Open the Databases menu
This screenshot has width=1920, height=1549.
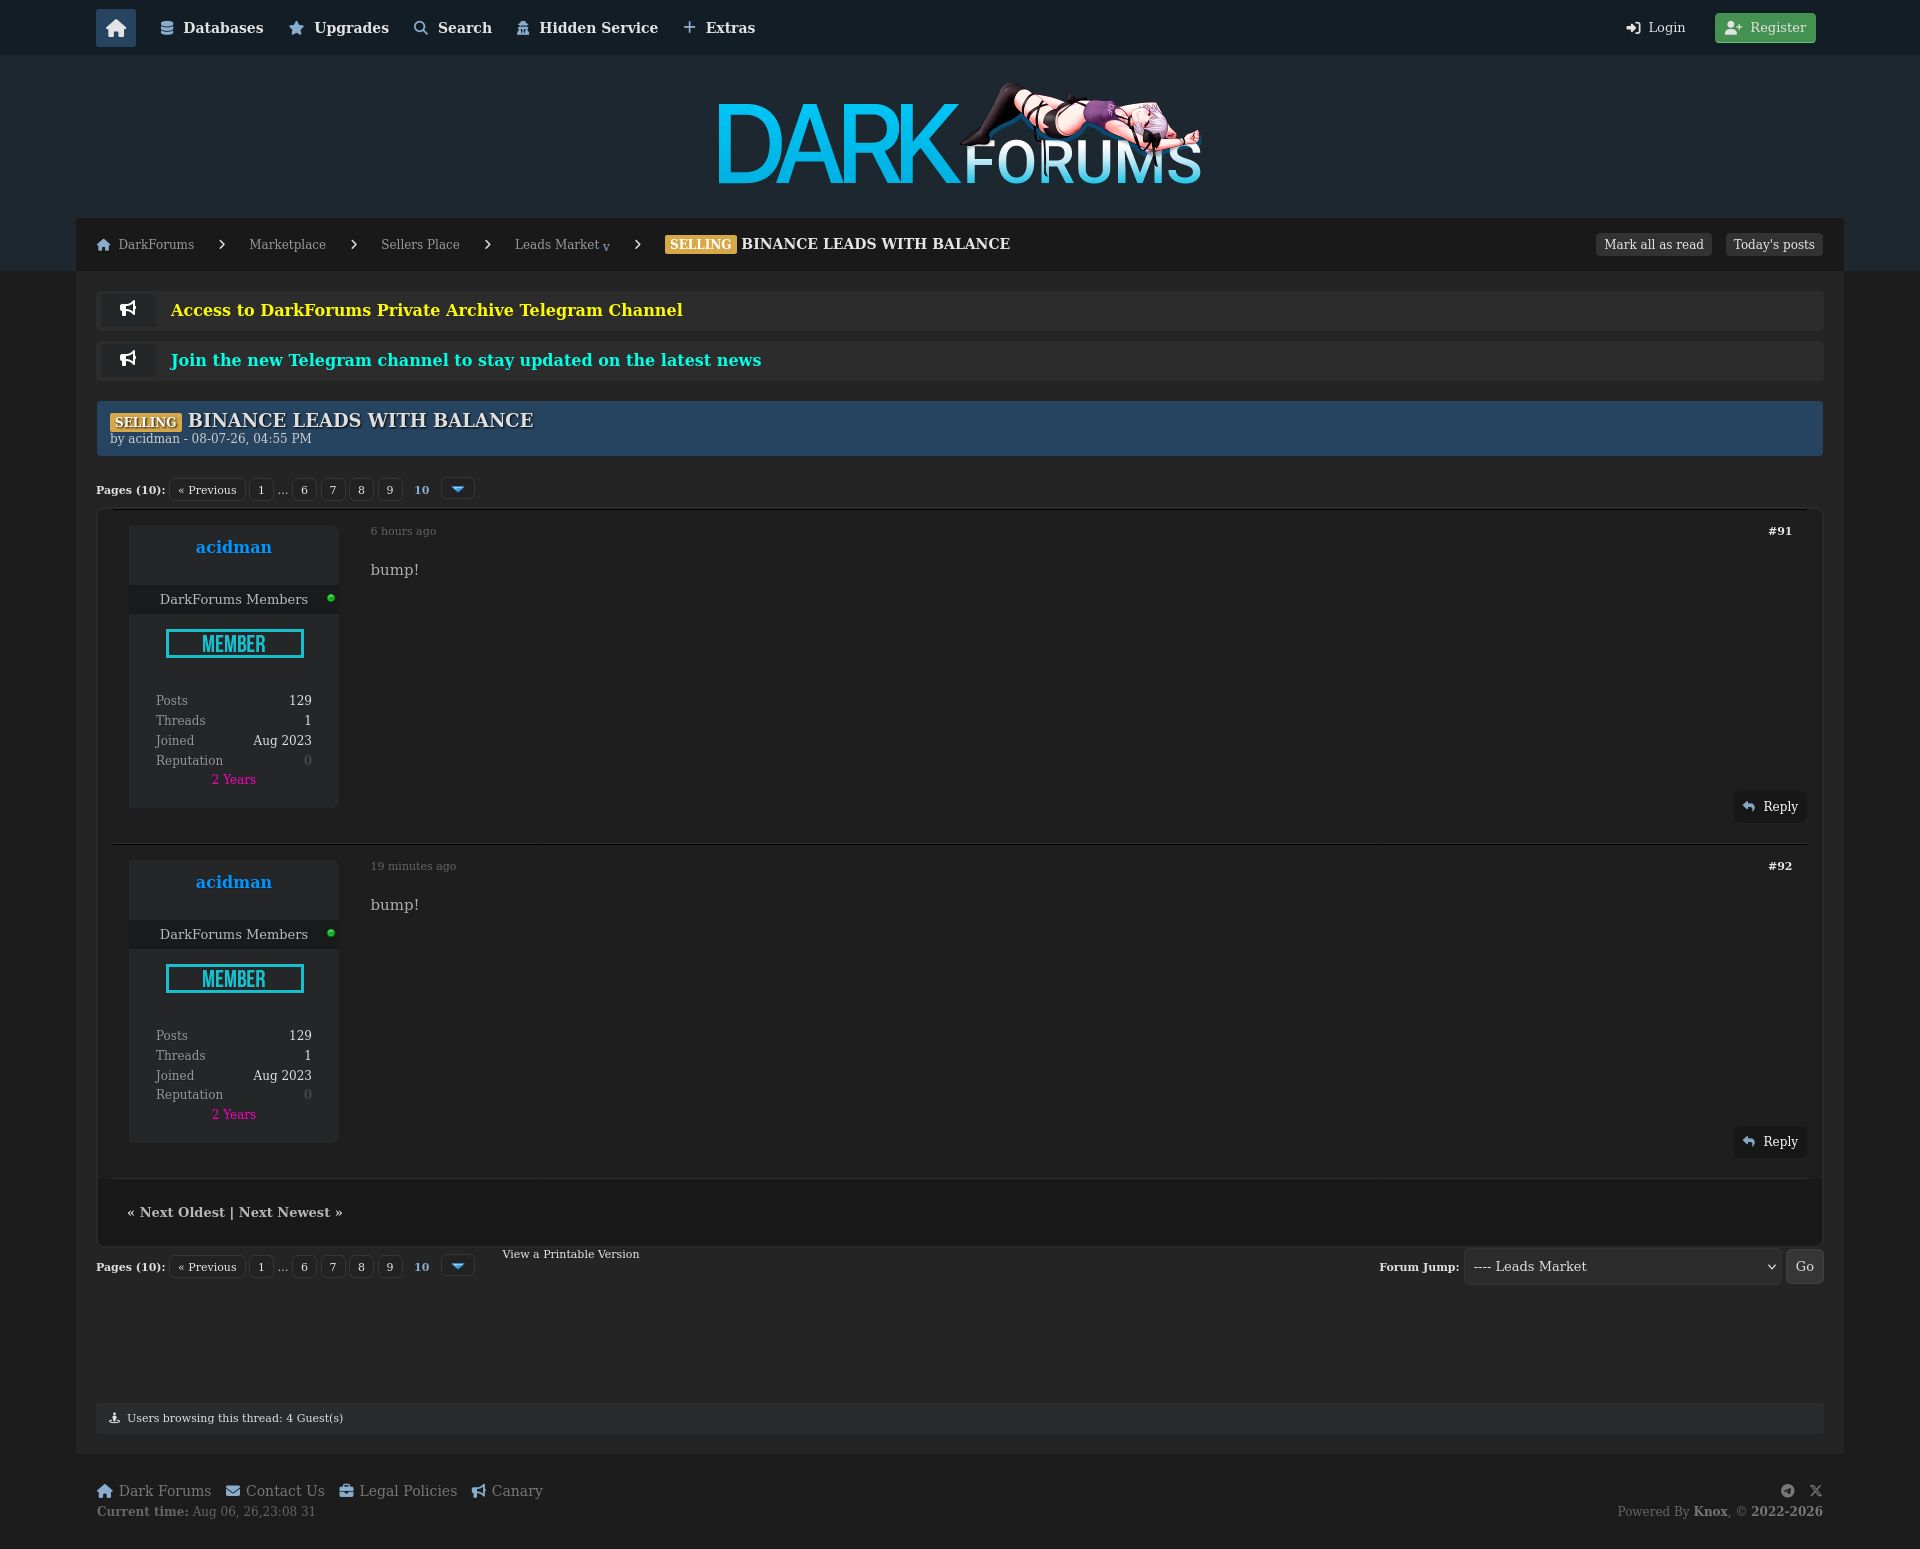point(212,28)
